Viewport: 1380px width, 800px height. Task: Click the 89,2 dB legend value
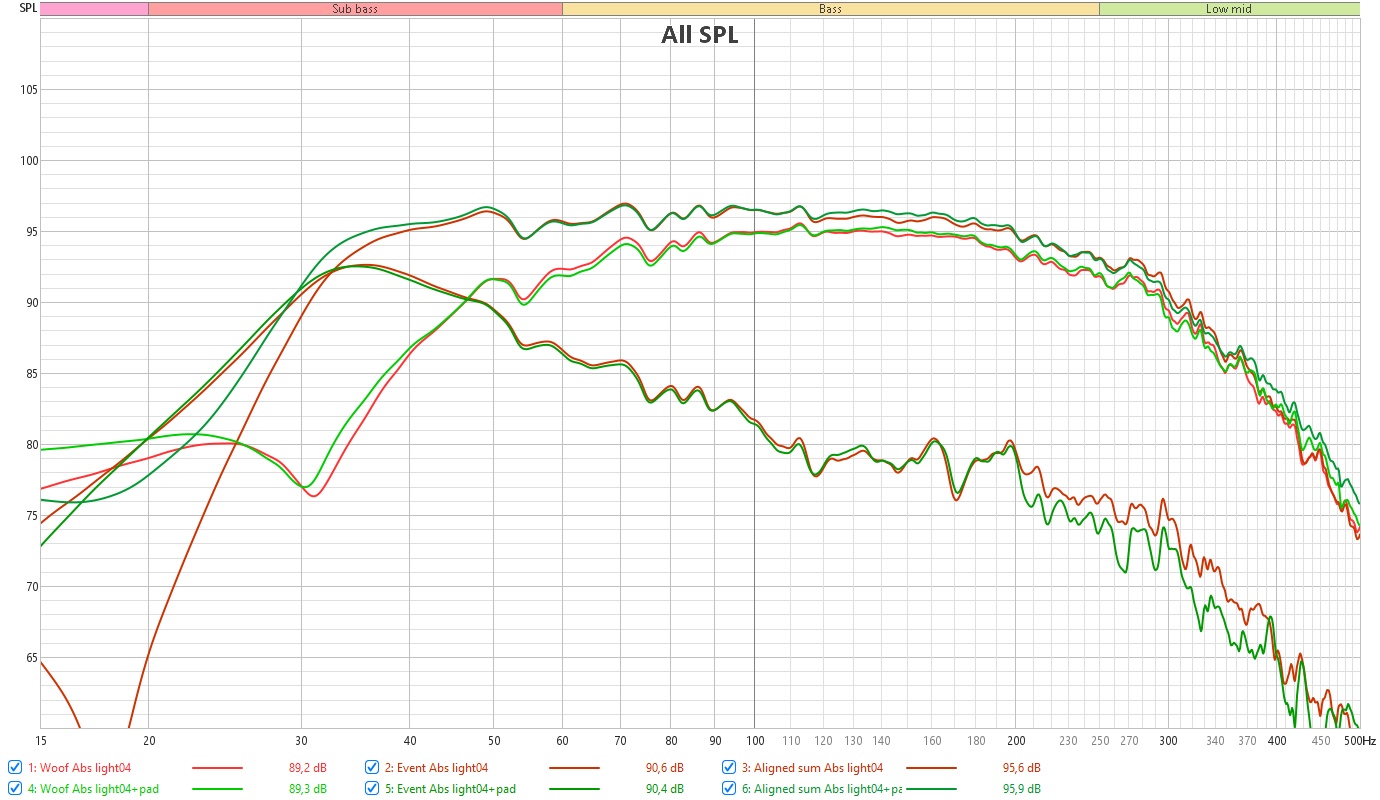pyautogui.click(x=307, y=768)
